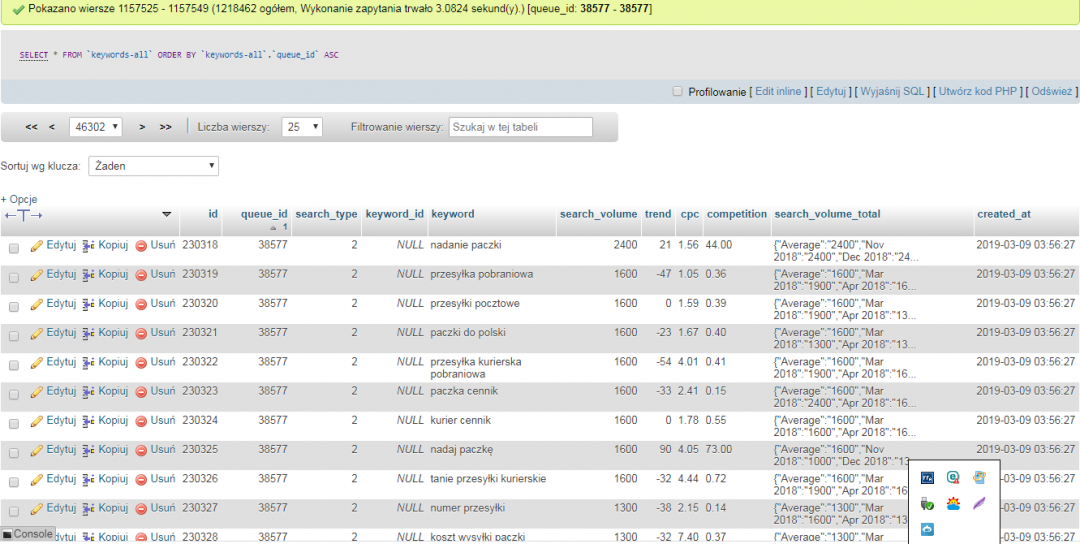The height and width of the screenshot is (544, 1080).
Task: Click the pencil Edytuj icon for row 230318
Action: point(37,245)
